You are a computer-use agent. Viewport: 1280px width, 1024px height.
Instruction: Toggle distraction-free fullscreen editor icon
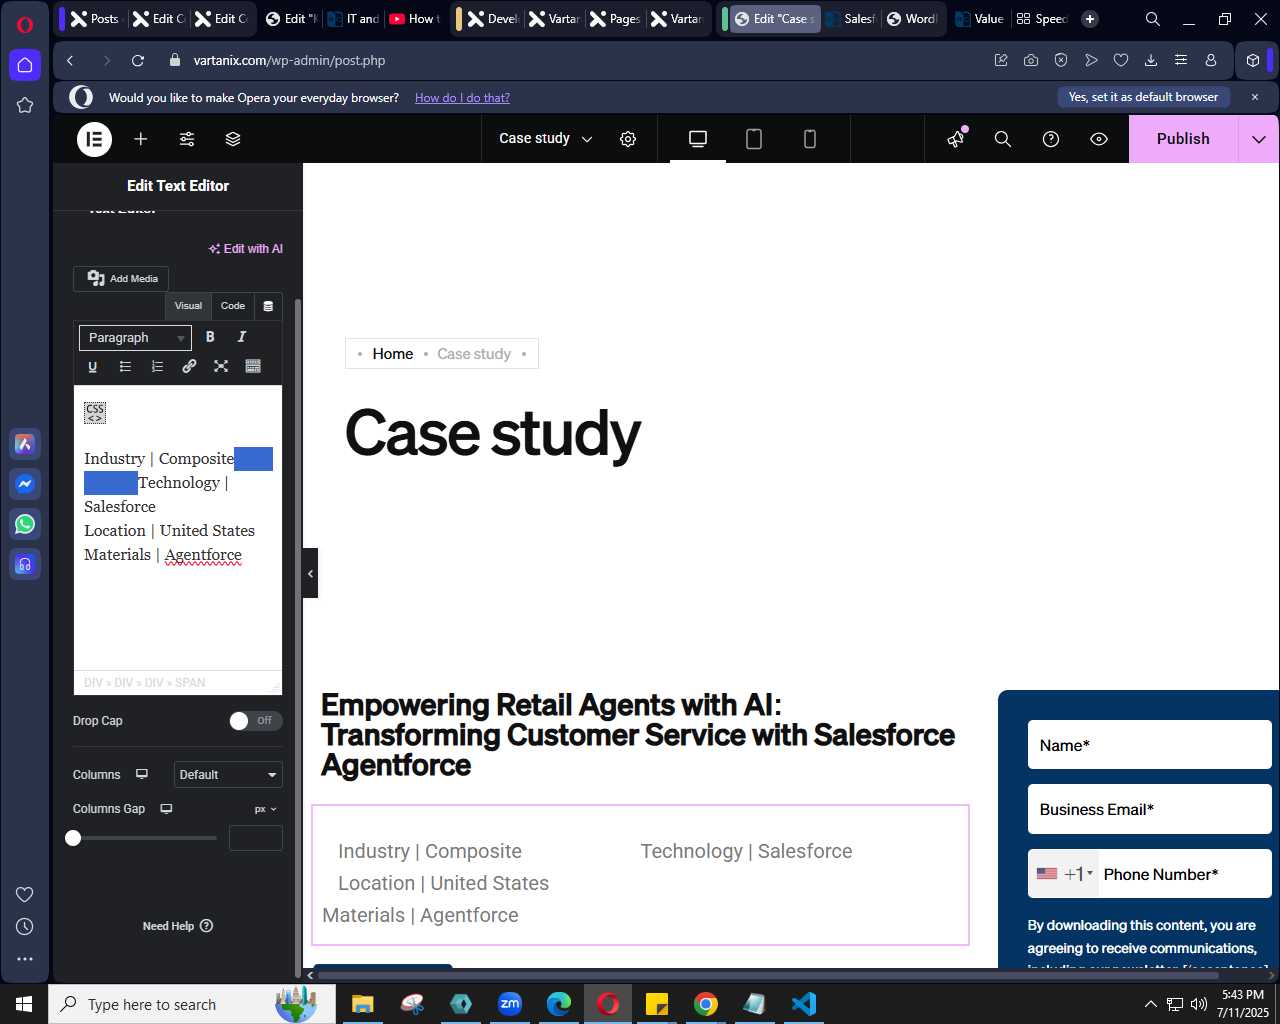[221, 366]
